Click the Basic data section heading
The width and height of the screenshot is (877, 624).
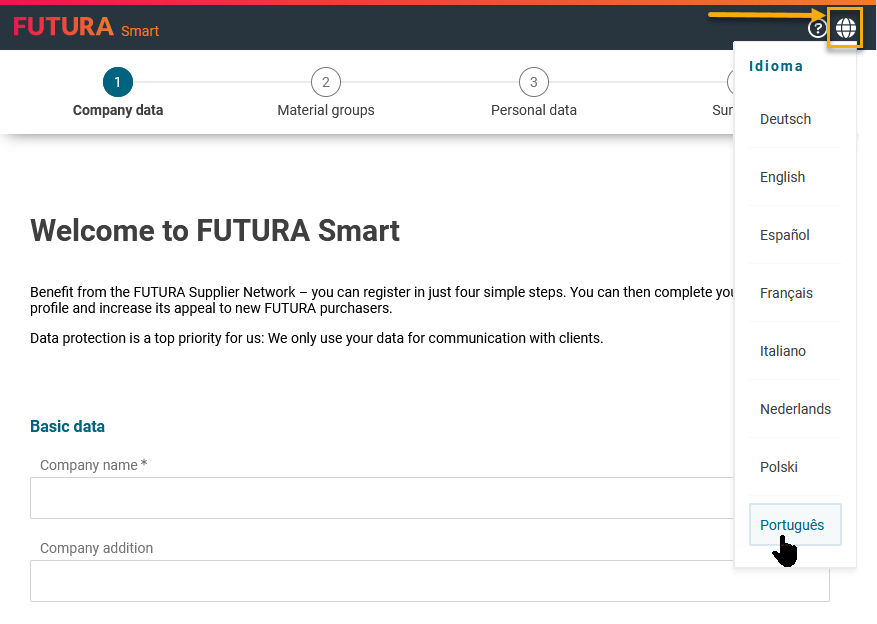67,426
